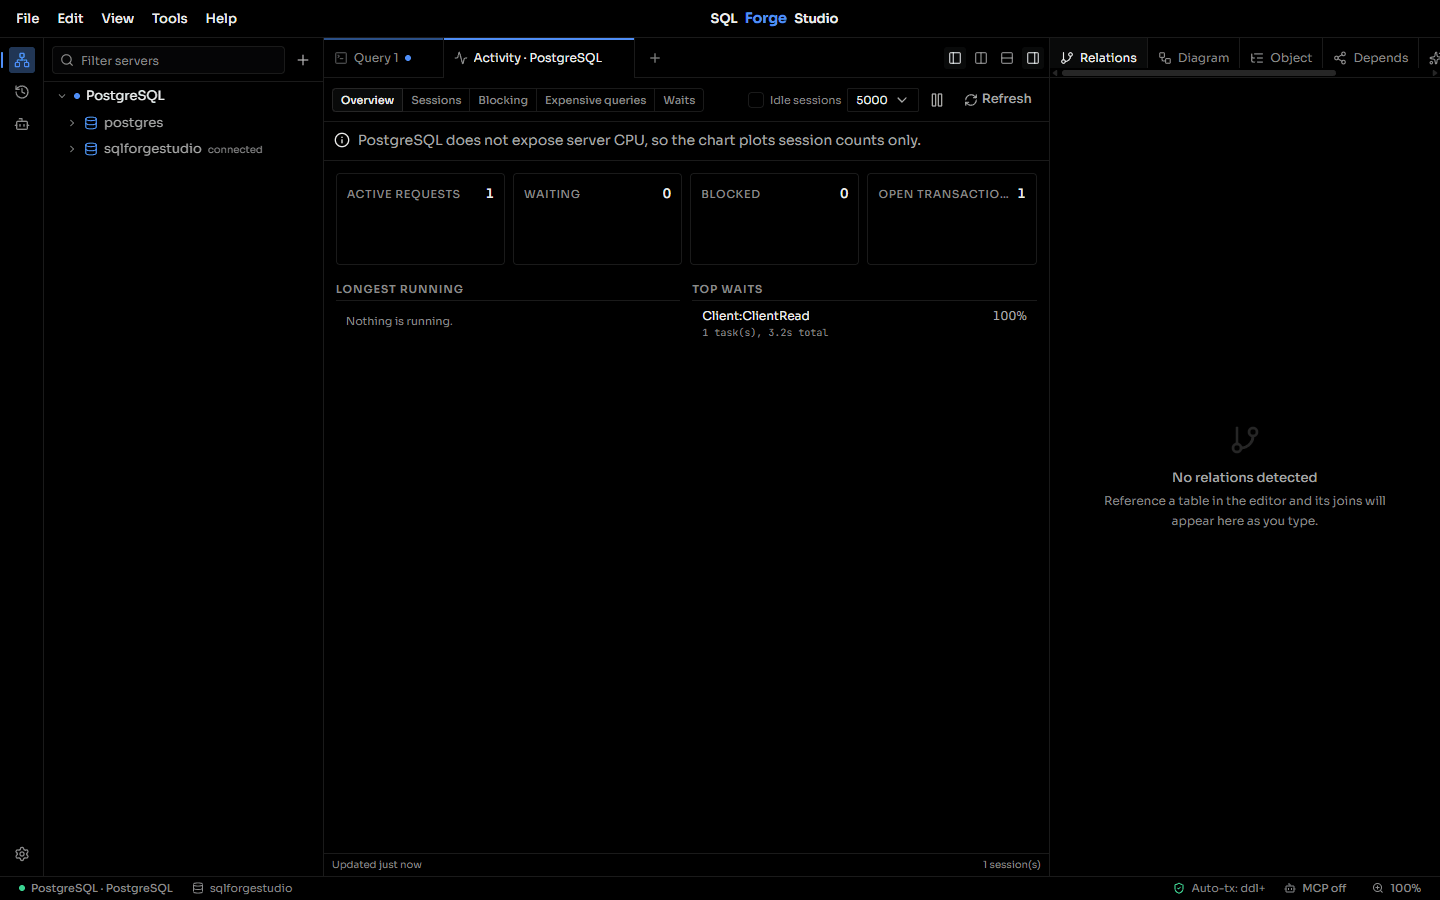
Task: Click the 1 session(s) footer text
Action: pos(1011,865)
